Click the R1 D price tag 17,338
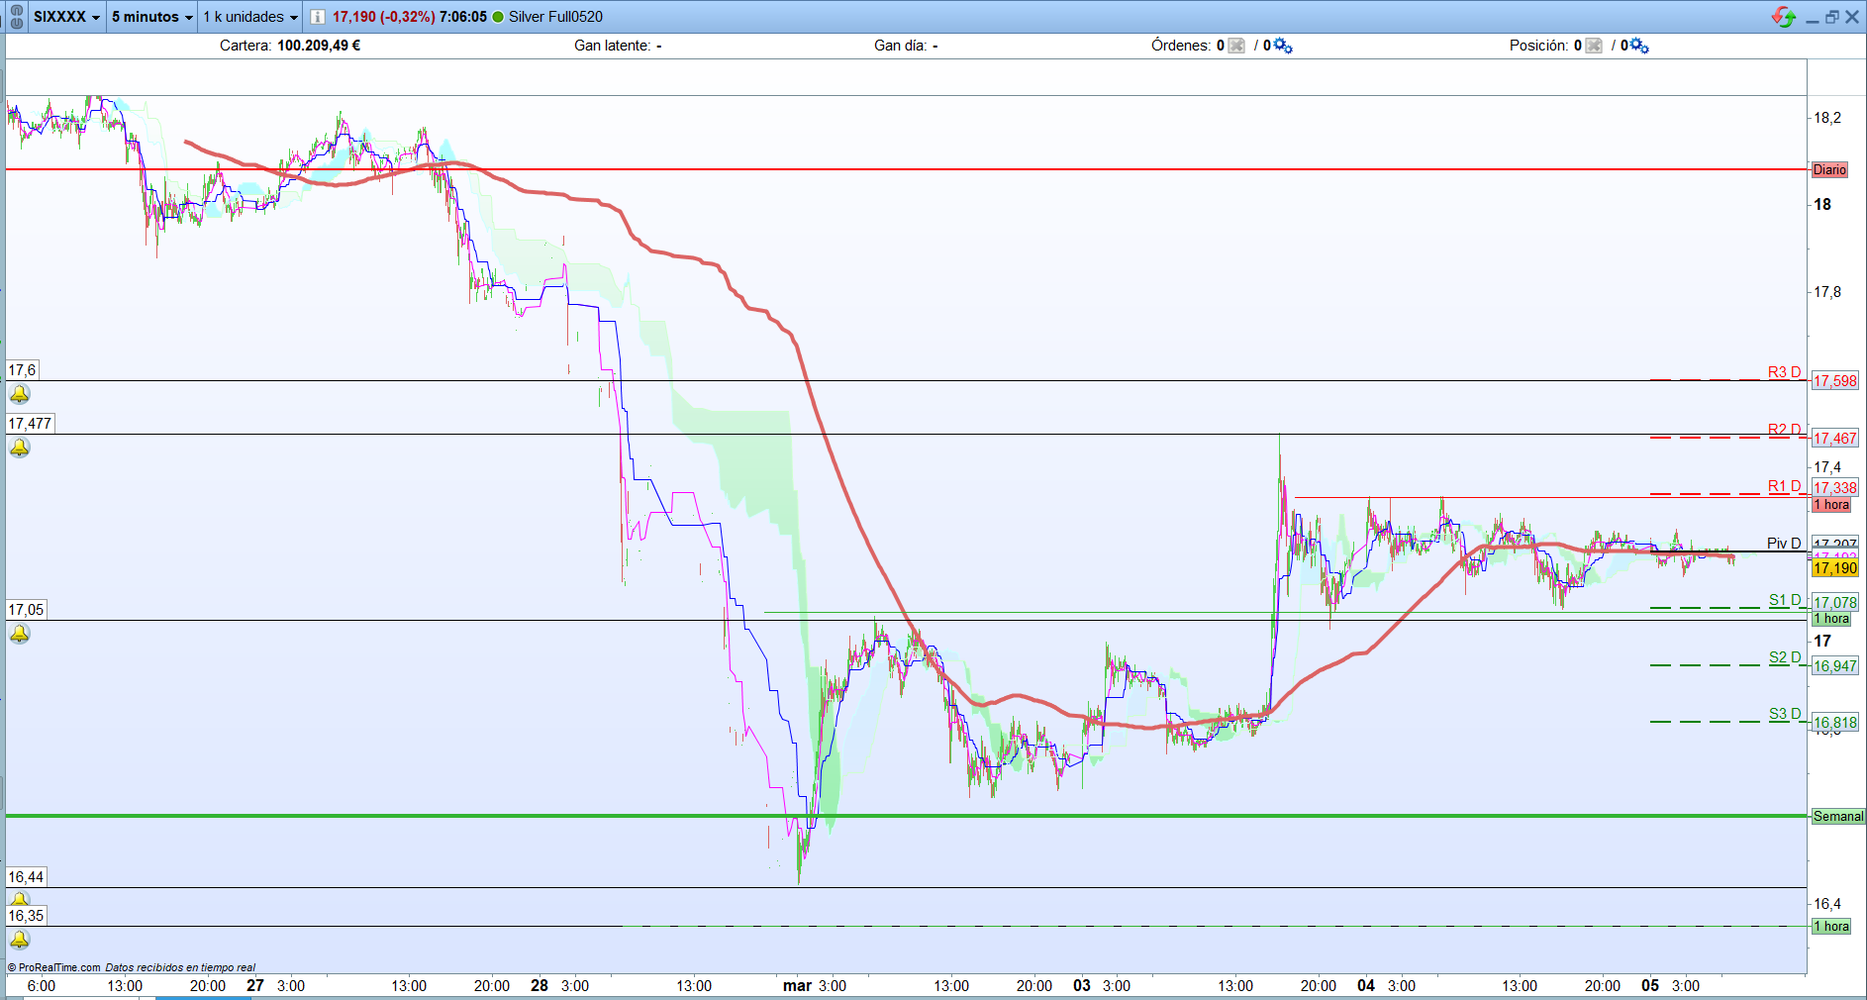This screenshot has width=1867, height=1000. [x=1835, y=488]
